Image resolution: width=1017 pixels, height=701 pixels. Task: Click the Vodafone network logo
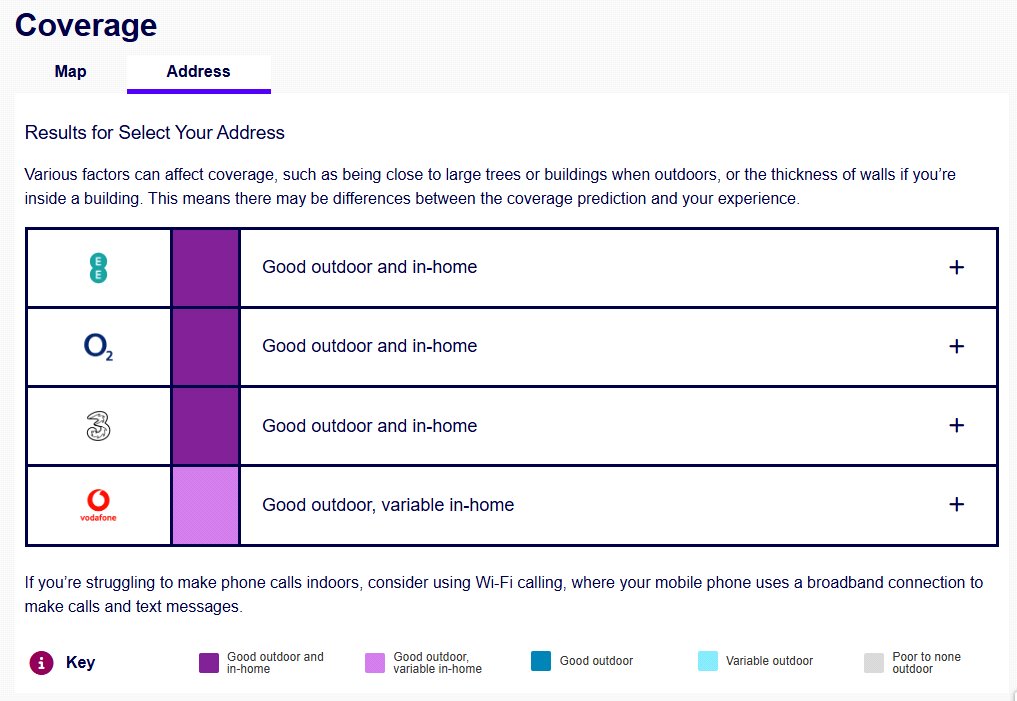(x=98, y=505)
